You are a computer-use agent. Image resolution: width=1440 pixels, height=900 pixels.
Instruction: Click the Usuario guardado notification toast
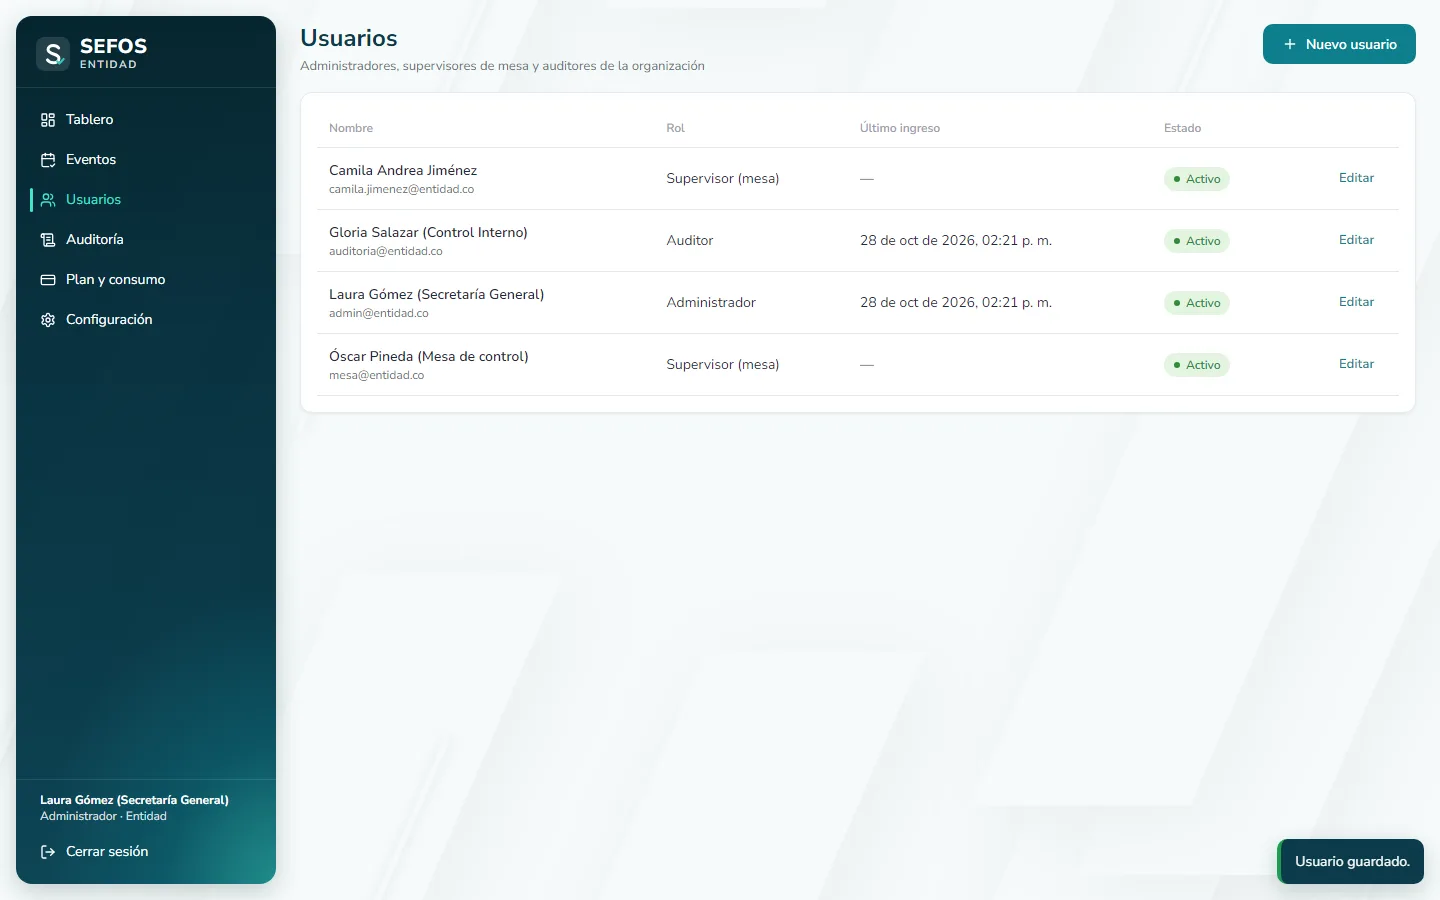tap(1351, 861)
